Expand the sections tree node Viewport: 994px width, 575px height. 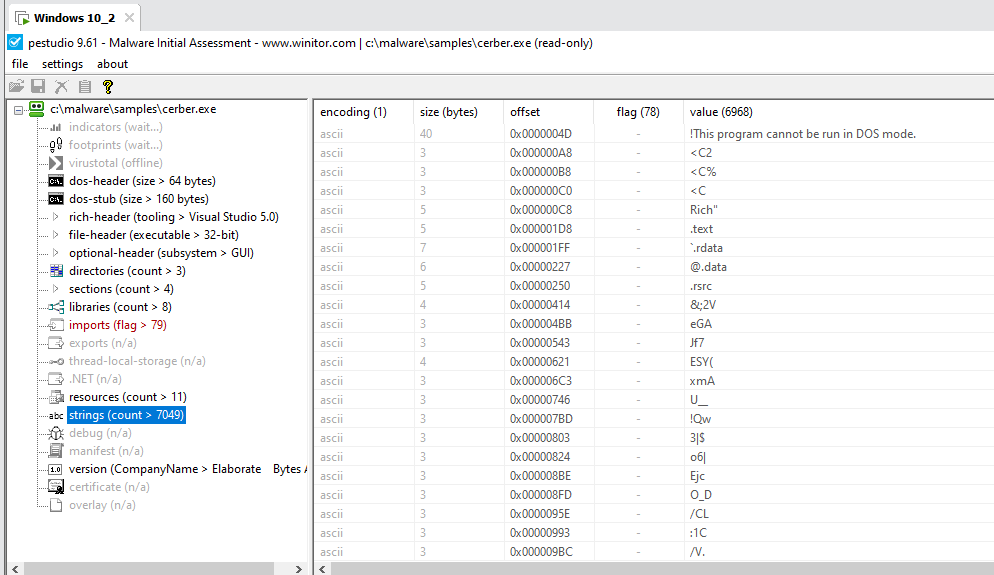[x=56, y=289]
